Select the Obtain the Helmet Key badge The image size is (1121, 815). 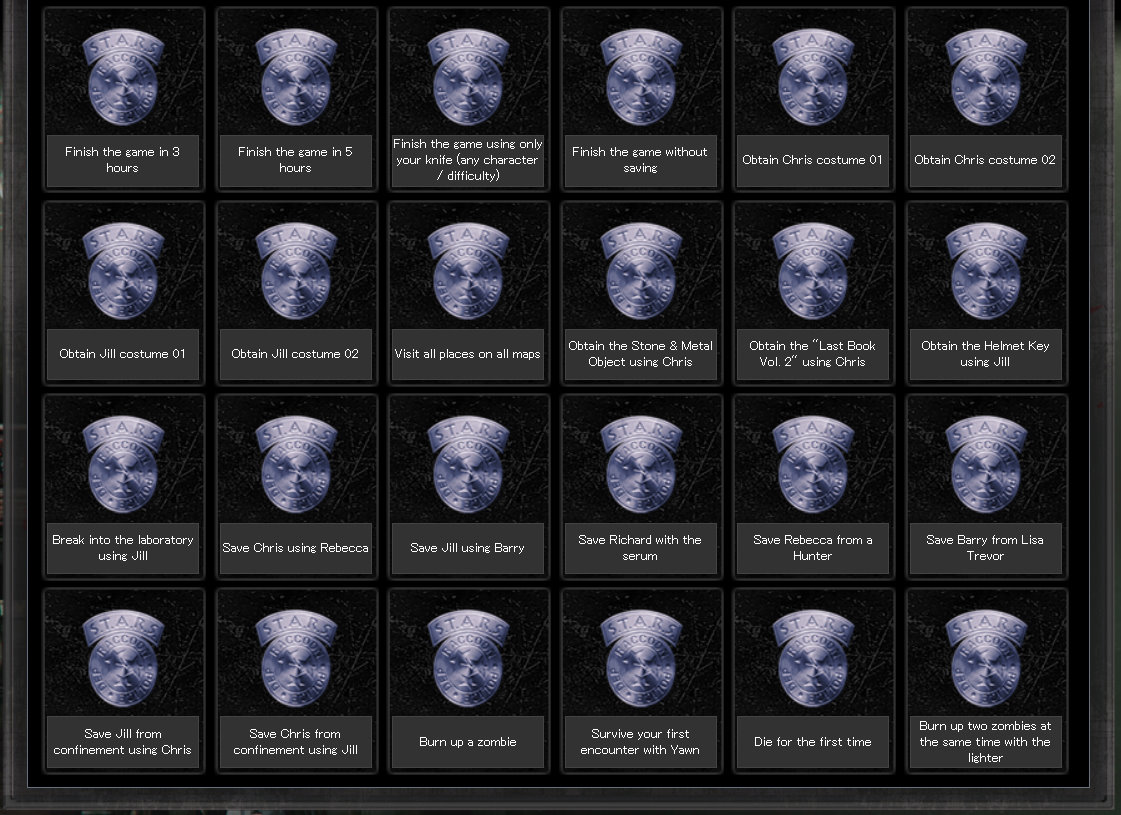(x=985, y=271)
